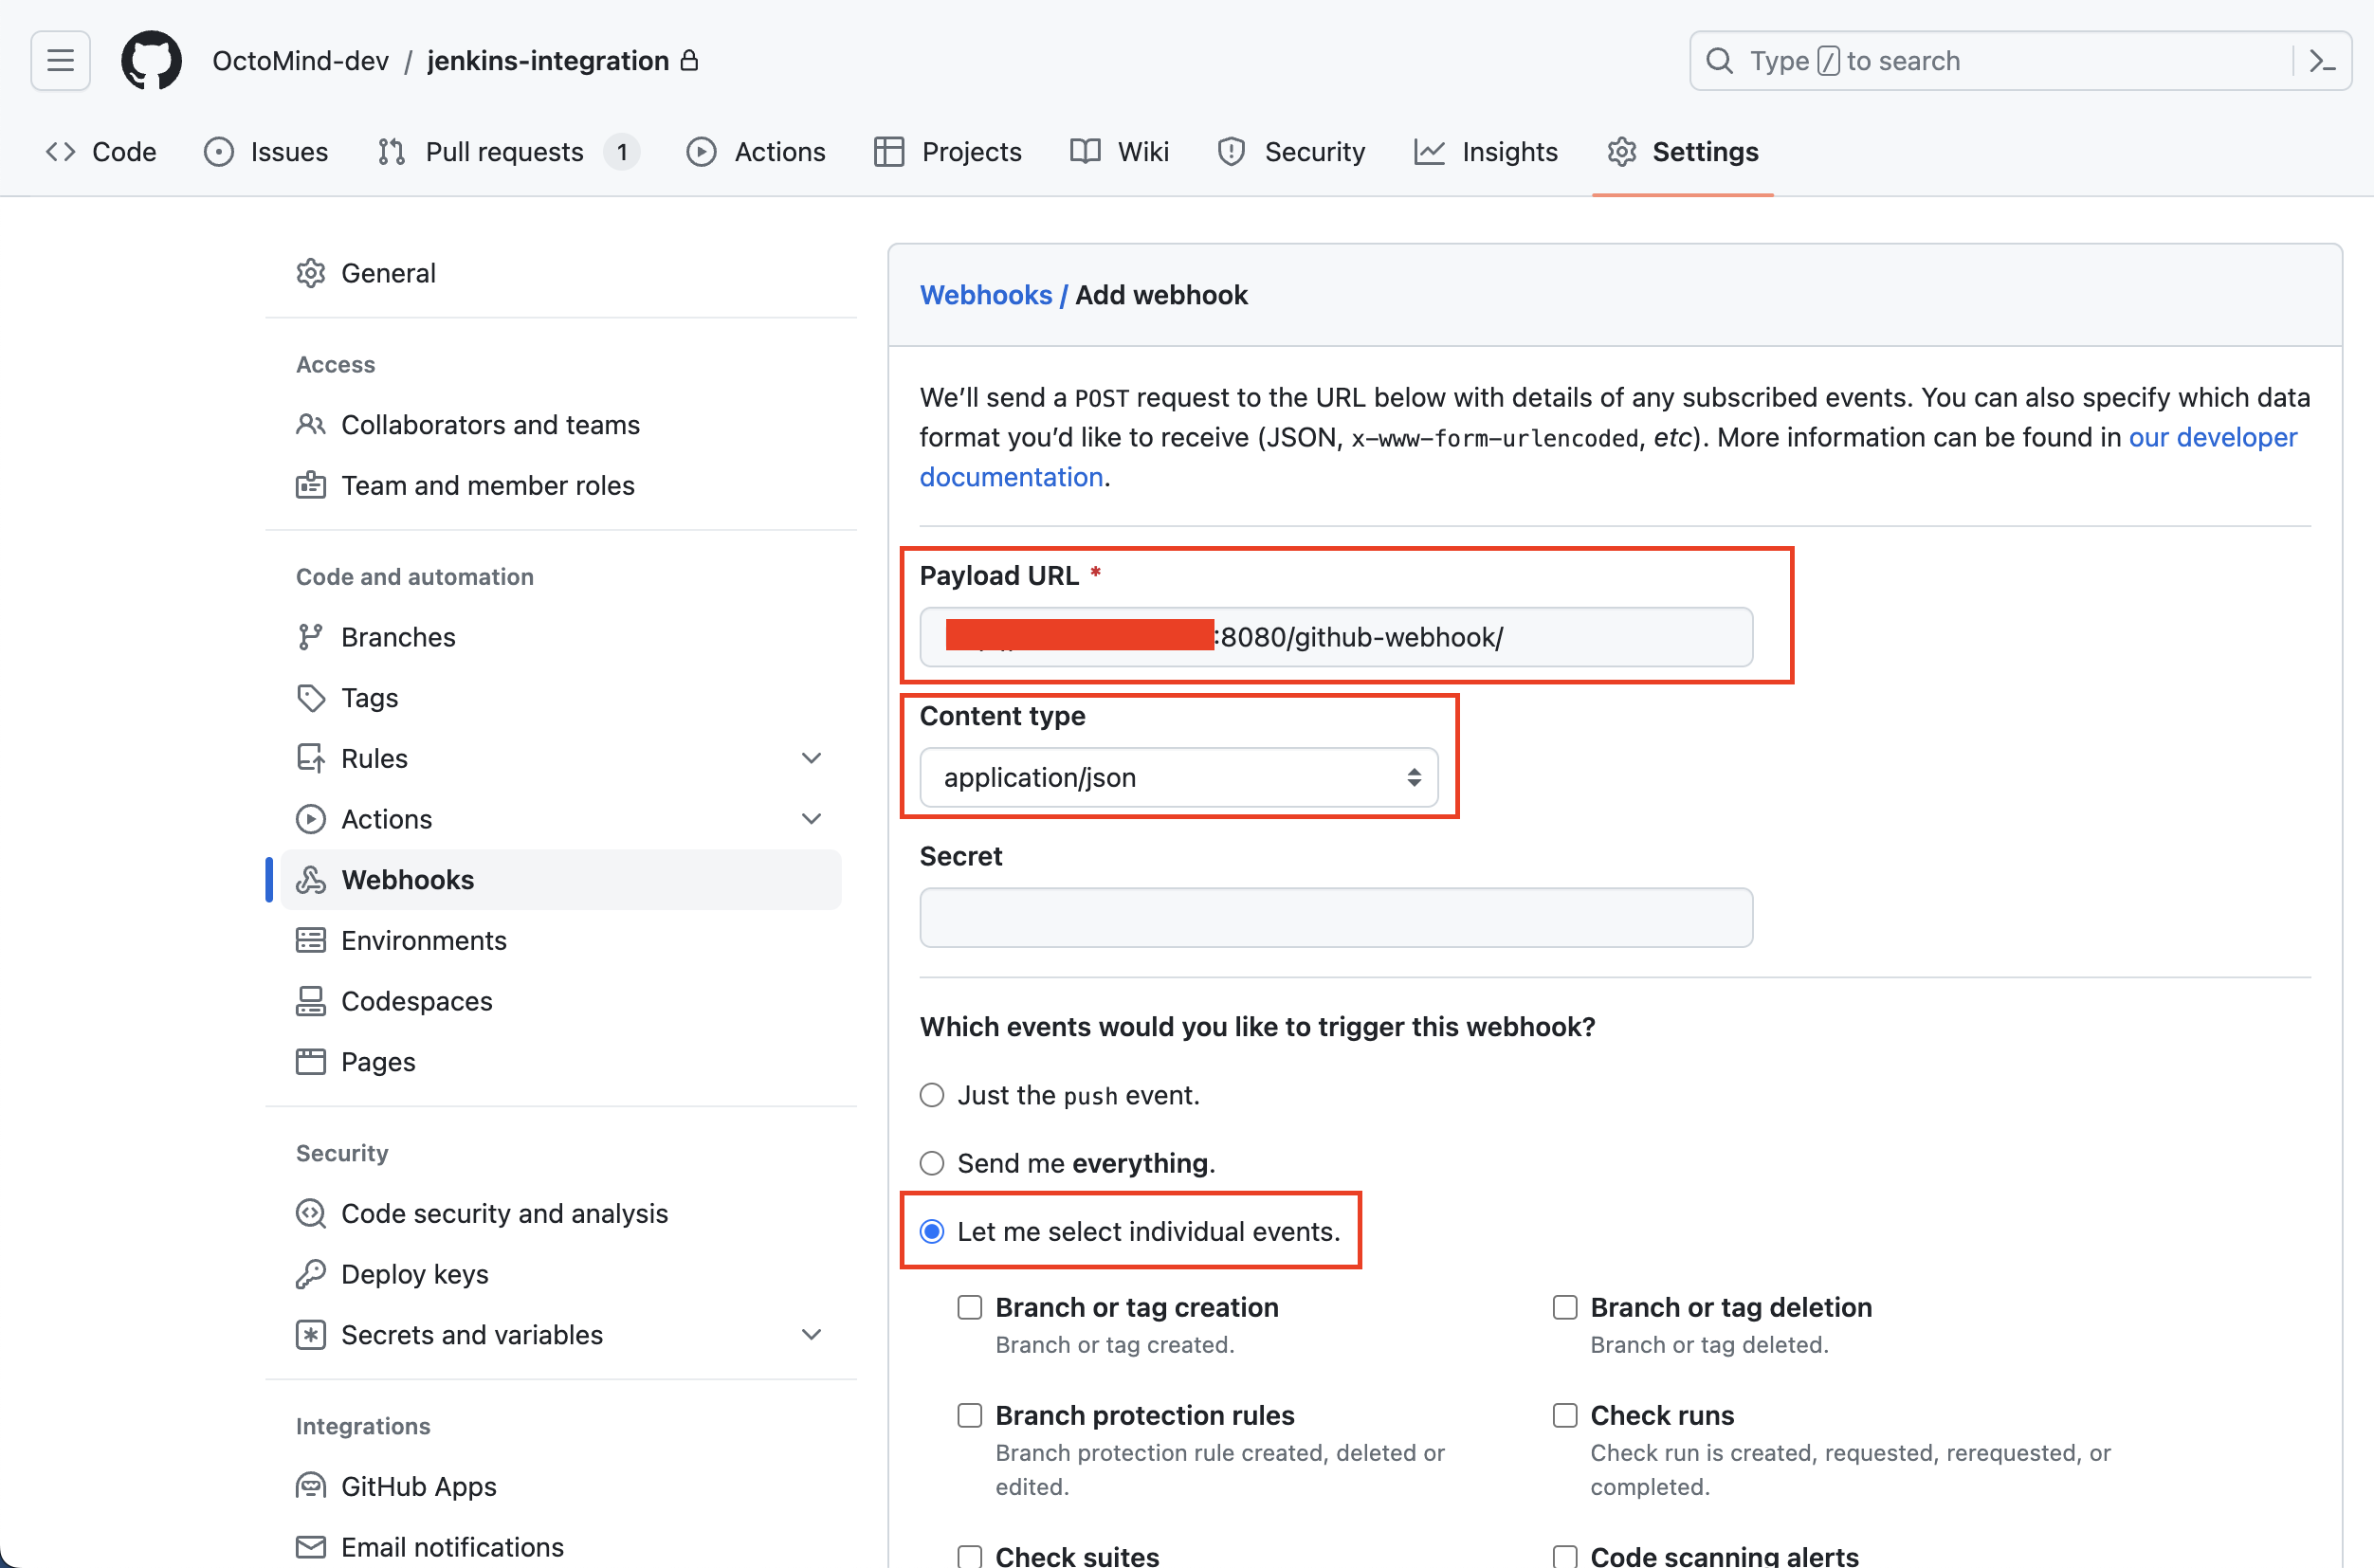Viewport: 2374px width, 1568px height.
Task: Click the Deploy keys key icon
Action: coord(311,1274)
